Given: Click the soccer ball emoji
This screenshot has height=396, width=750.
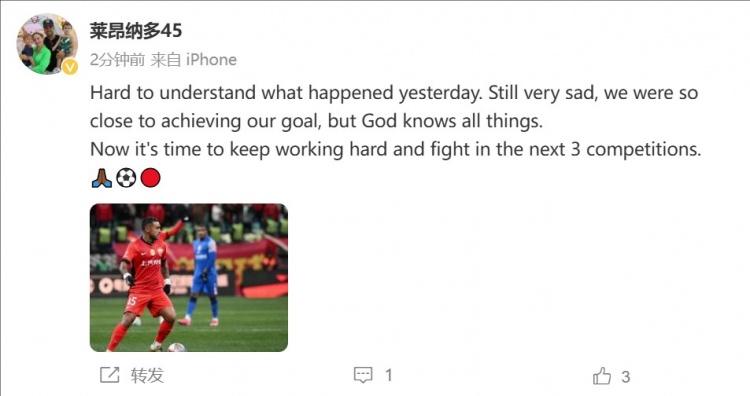Looking at the screenshot, I should pos(126,178).
